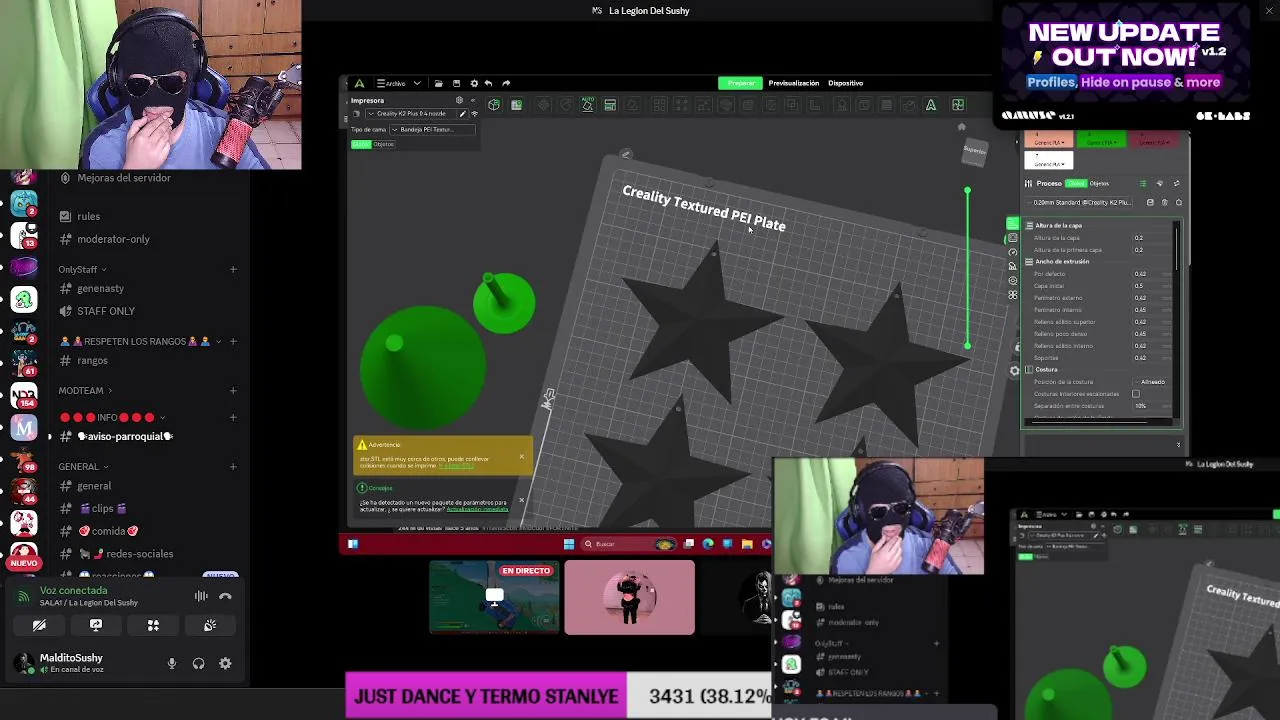Viewport: 1280px width, 720px height.
Task: Click Altura de la capa value field
Action: point(1150,238)
